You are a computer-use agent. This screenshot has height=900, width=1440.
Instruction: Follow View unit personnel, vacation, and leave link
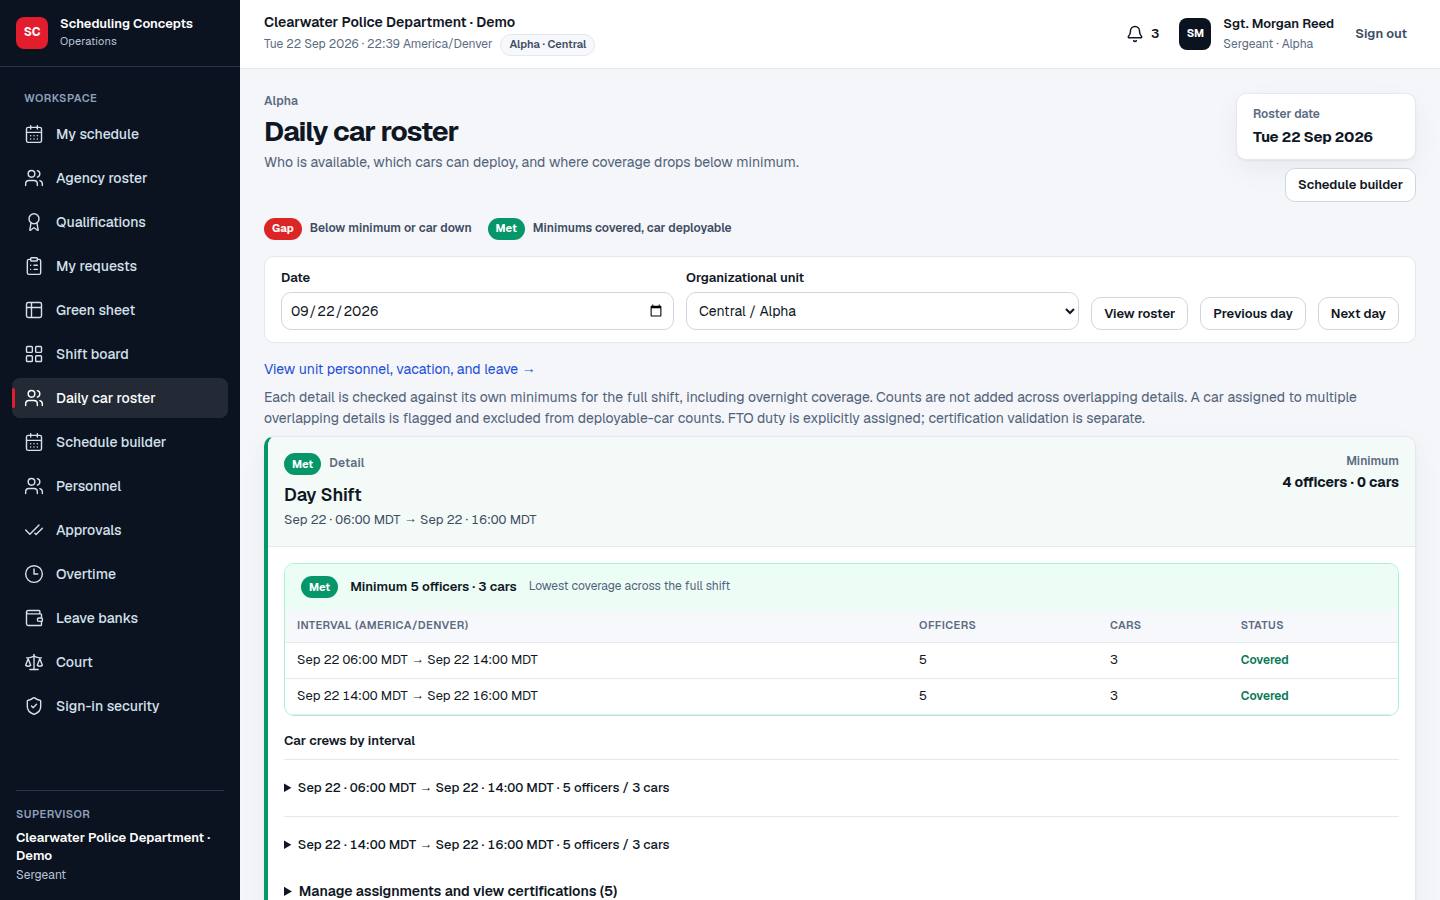pos(399,369)
